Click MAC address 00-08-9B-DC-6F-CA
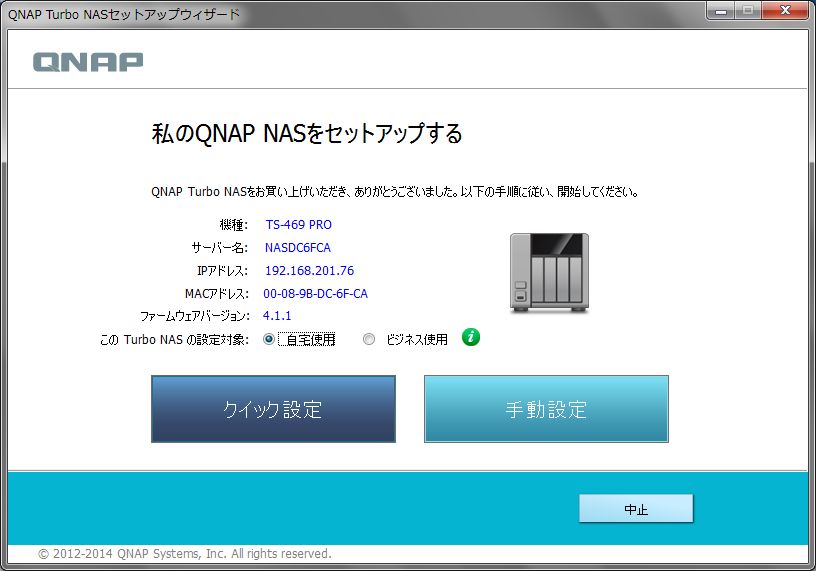Screen dimensions: 816x571 pos(315,294)
